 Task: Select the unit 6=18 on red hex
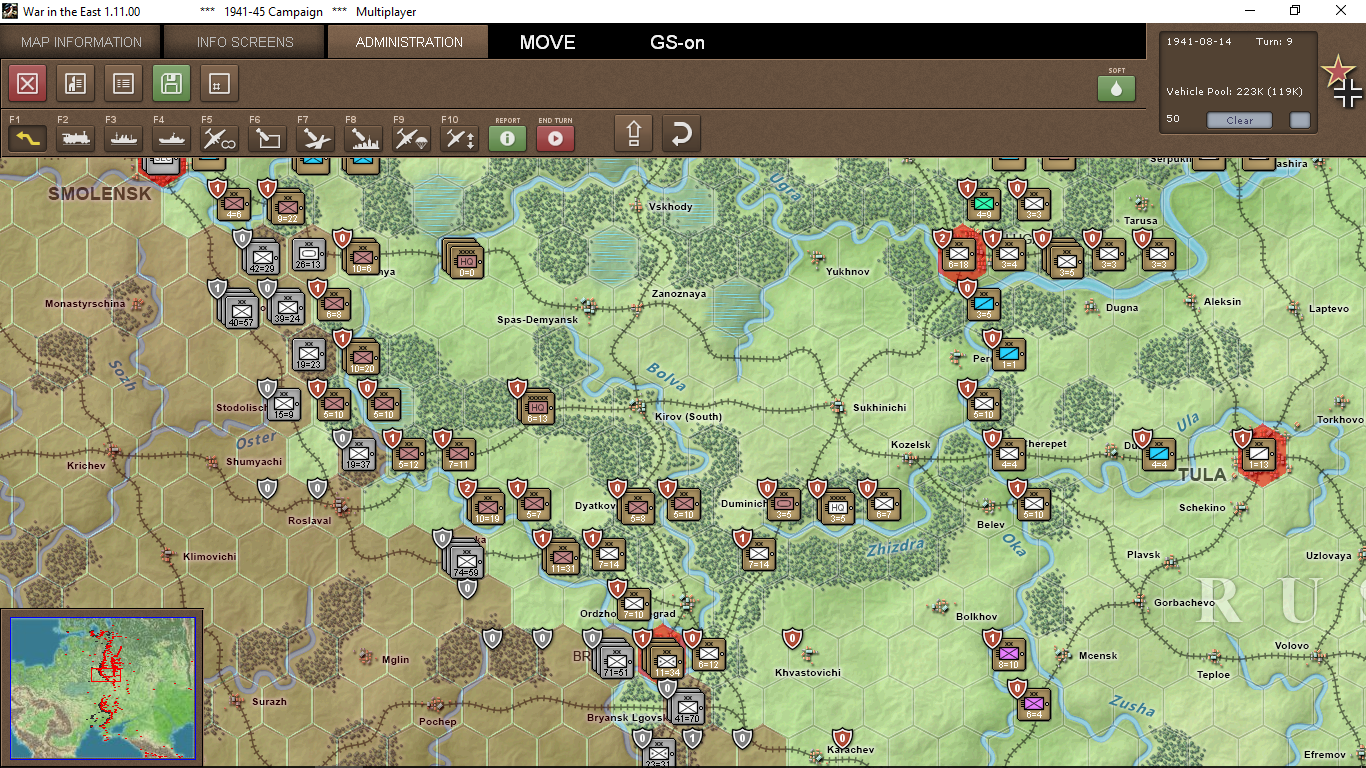pos(959,256)
